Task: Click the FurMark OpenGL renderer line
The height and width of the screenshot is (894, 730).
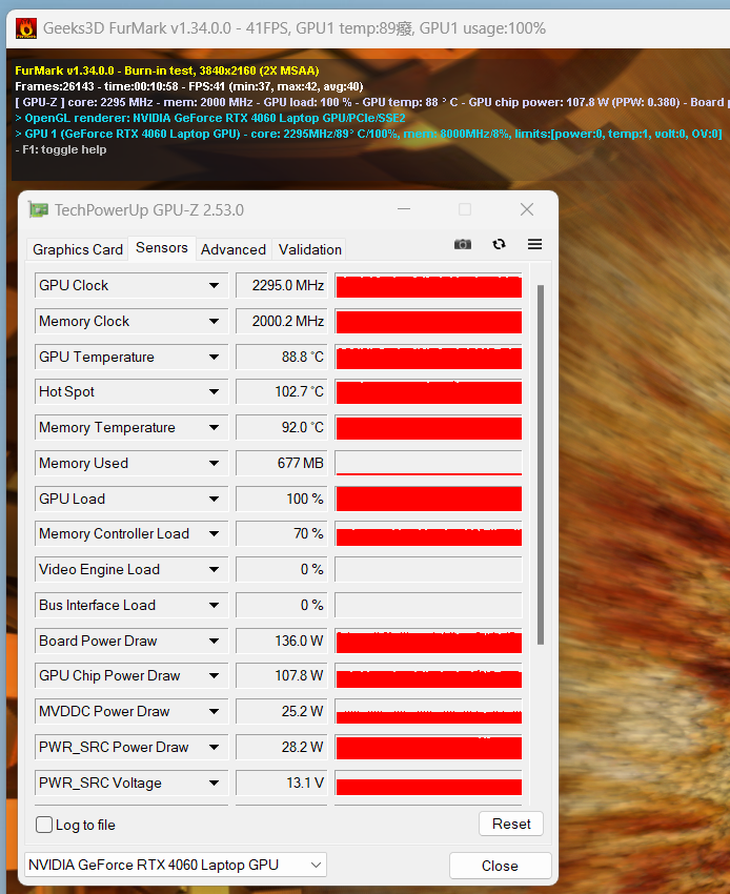Action: (210, 118)
